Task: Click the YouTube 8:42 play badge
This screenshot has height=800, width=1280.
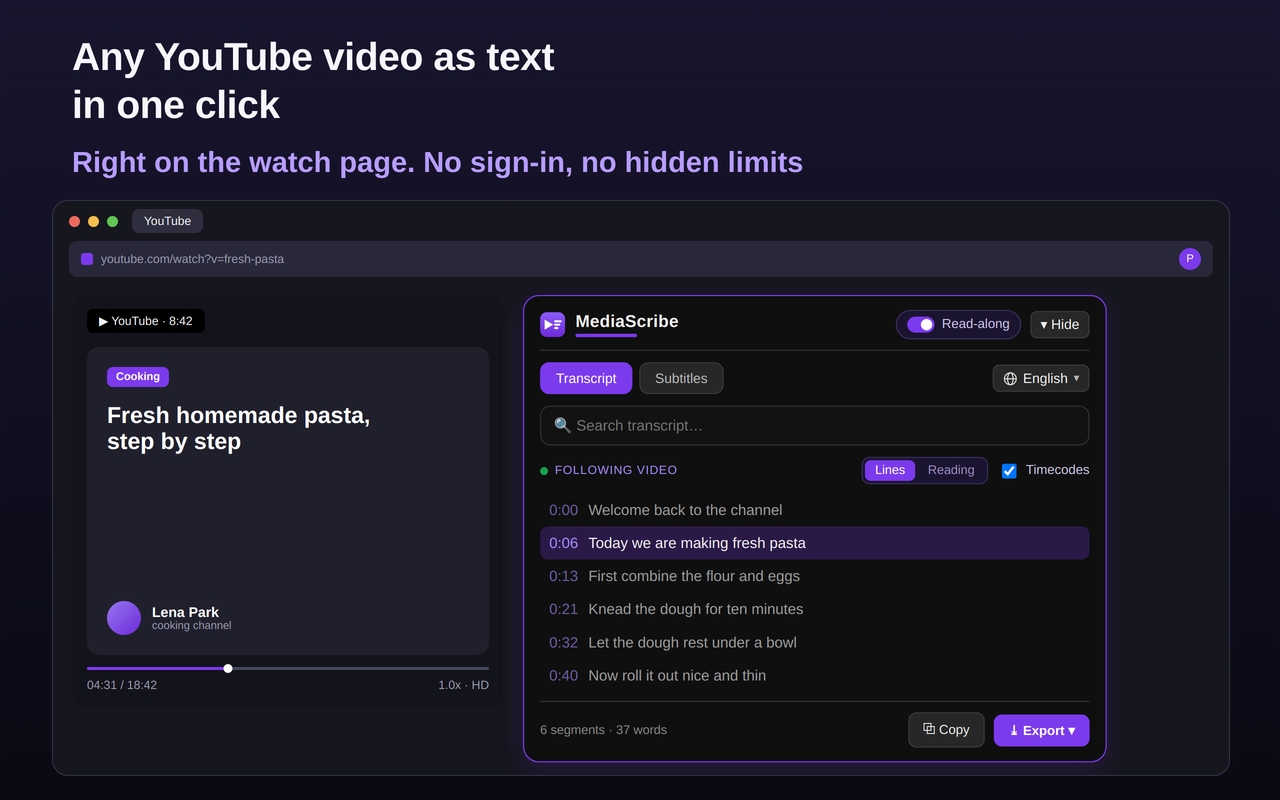Action: (x=146, y=321)
